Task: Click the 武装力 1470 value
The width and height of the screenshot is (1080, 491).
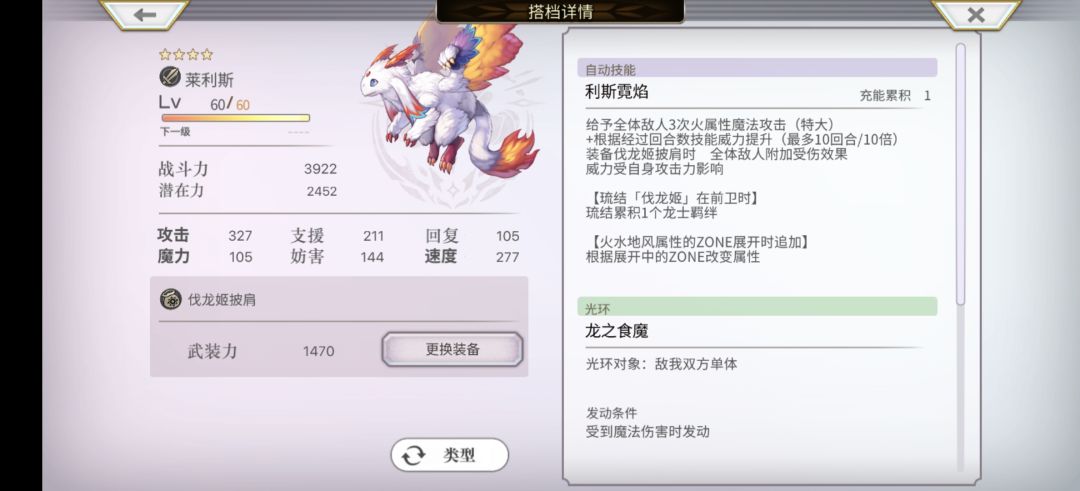Action: pyautogui.click(x=318, y=351)
